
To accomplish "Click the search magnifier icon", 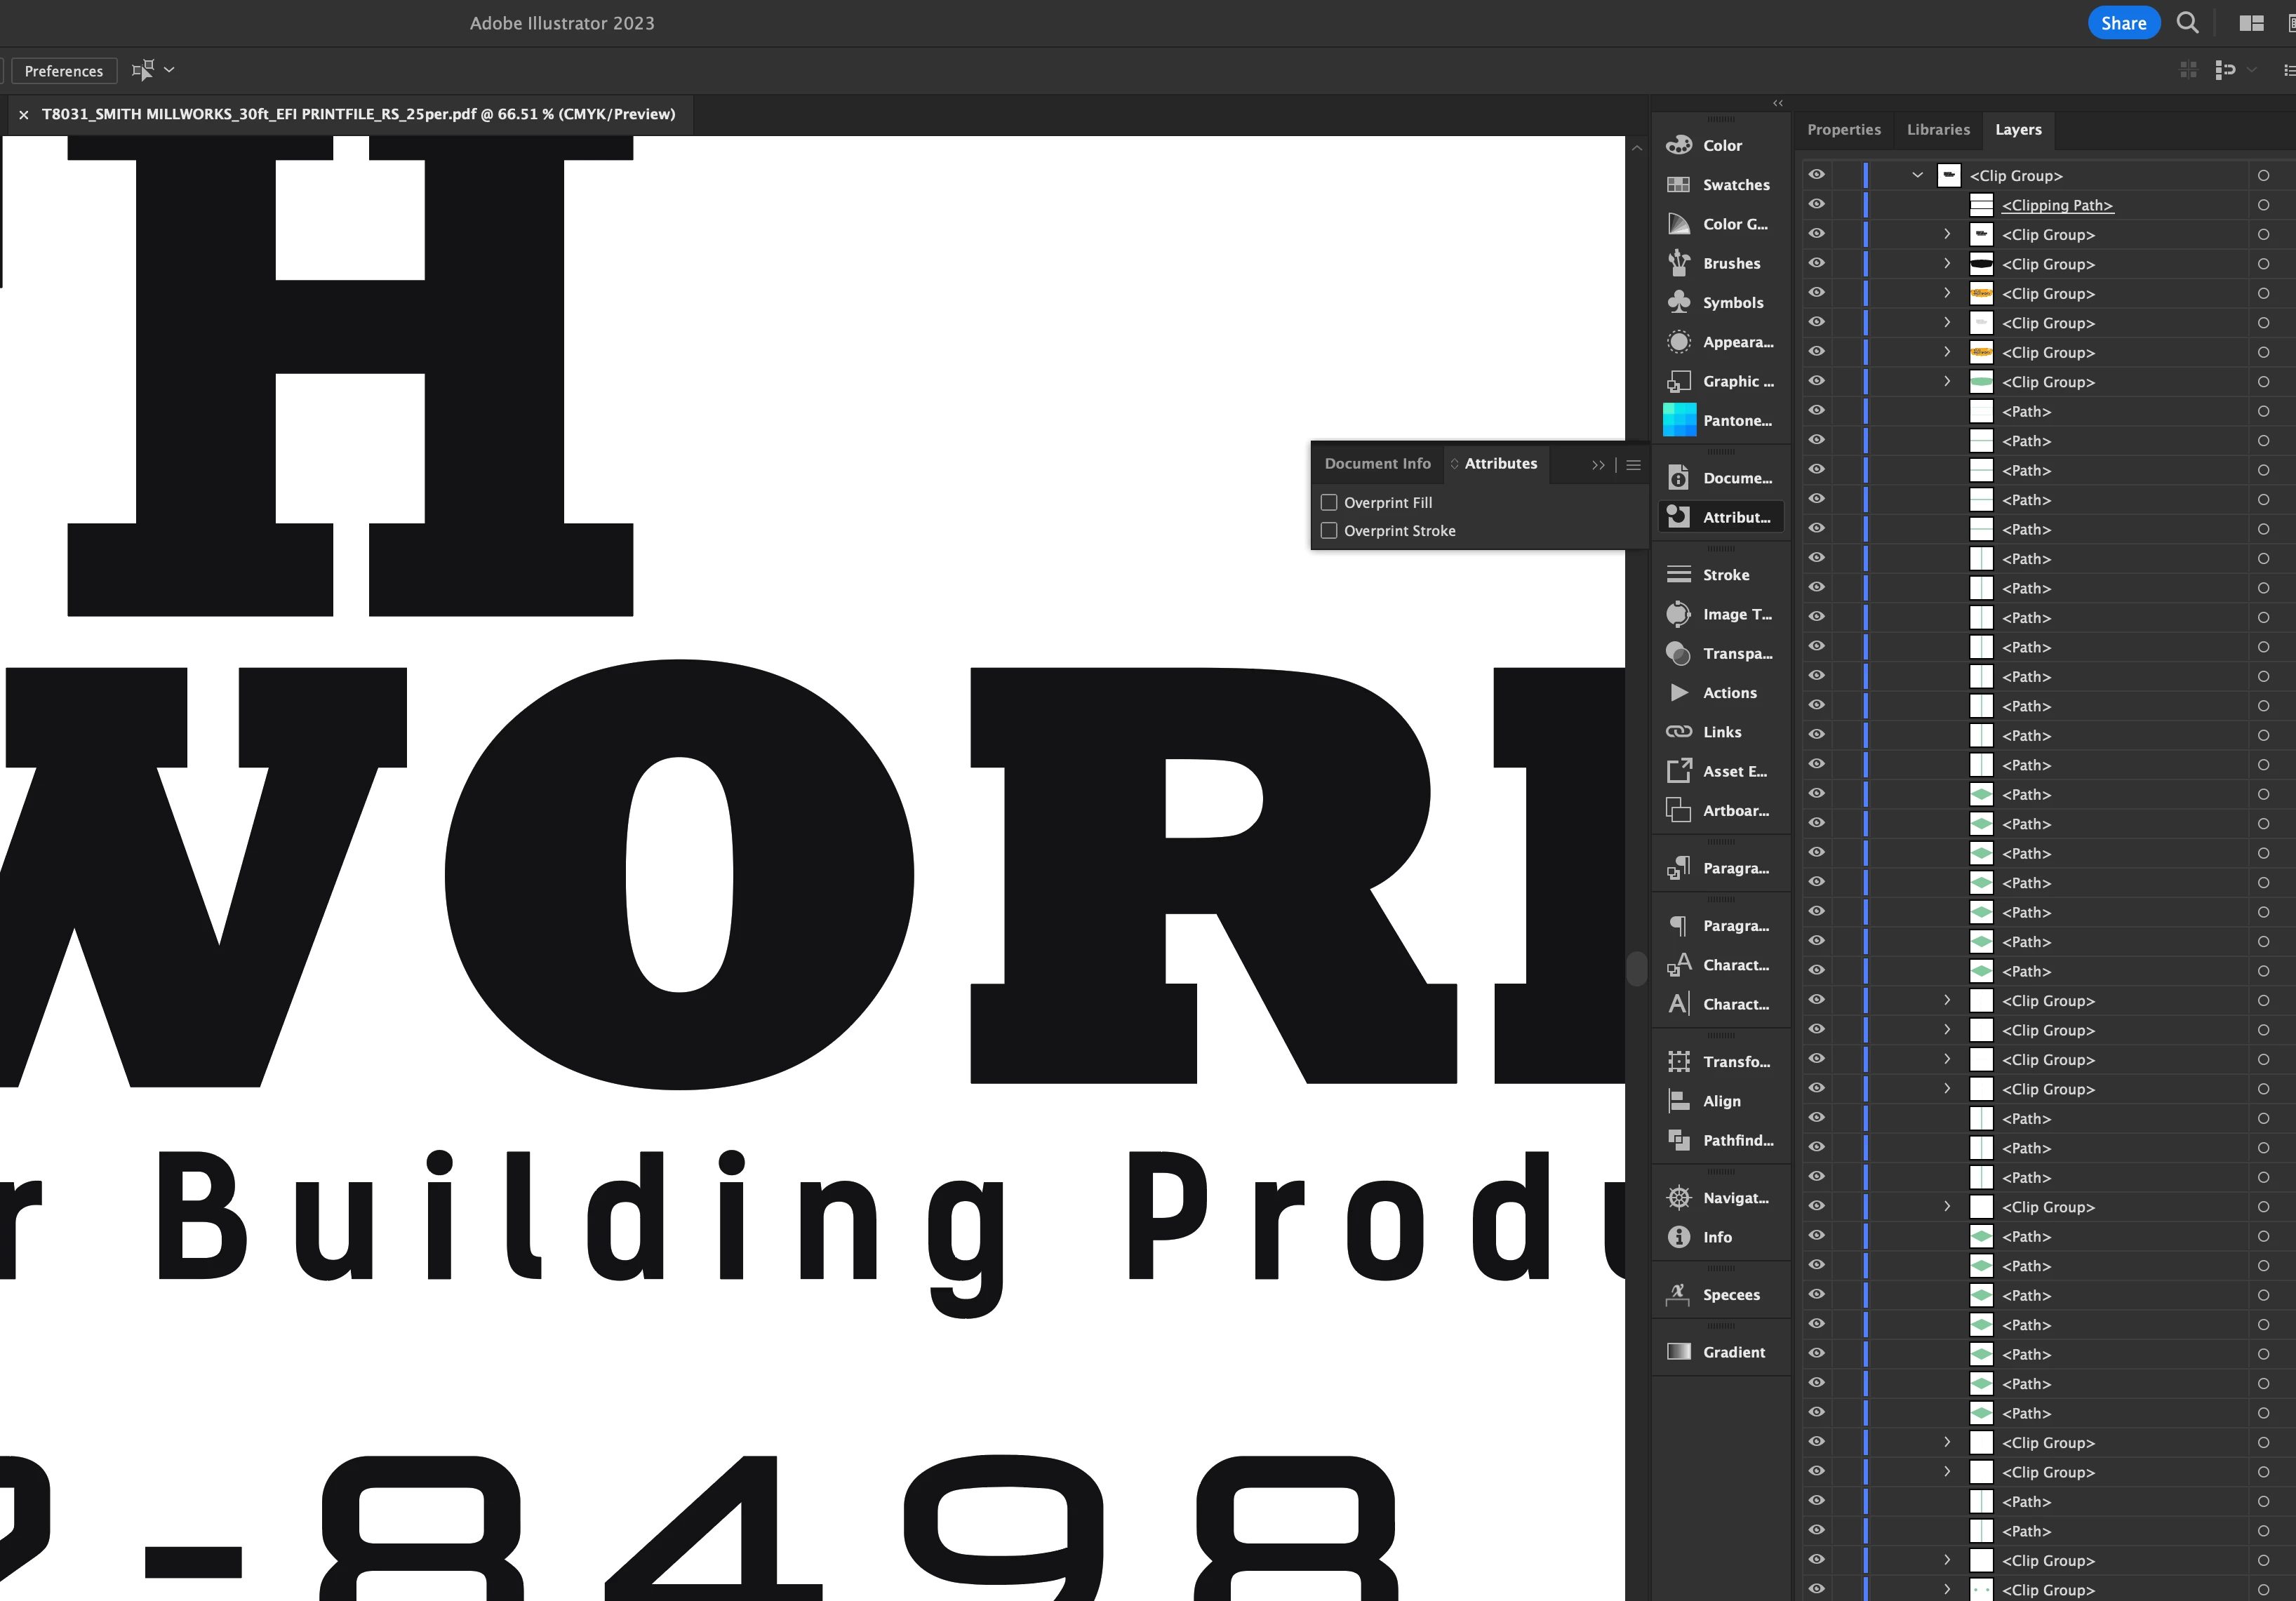I will 2187,23.
